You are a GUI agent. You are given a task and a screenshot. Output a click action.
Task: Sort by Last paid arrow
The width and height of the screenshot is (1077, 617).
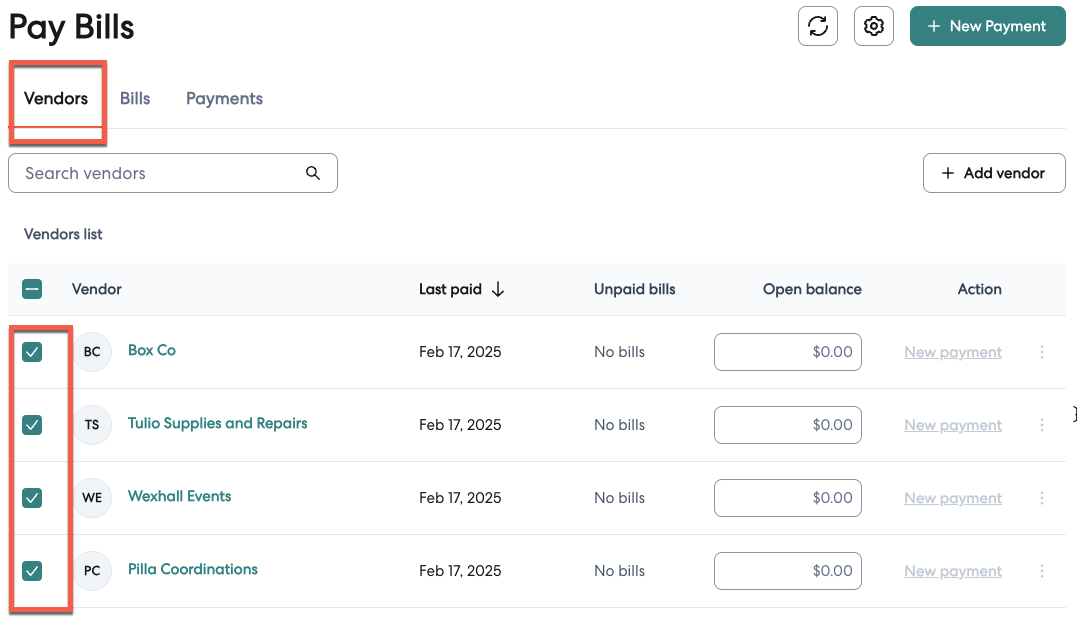coord(498,289)
